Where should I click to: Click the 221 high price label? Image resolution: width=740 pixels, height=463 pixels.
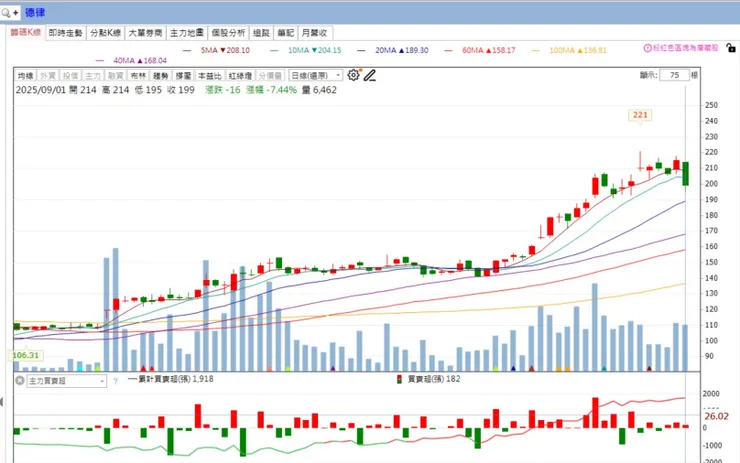640,115
